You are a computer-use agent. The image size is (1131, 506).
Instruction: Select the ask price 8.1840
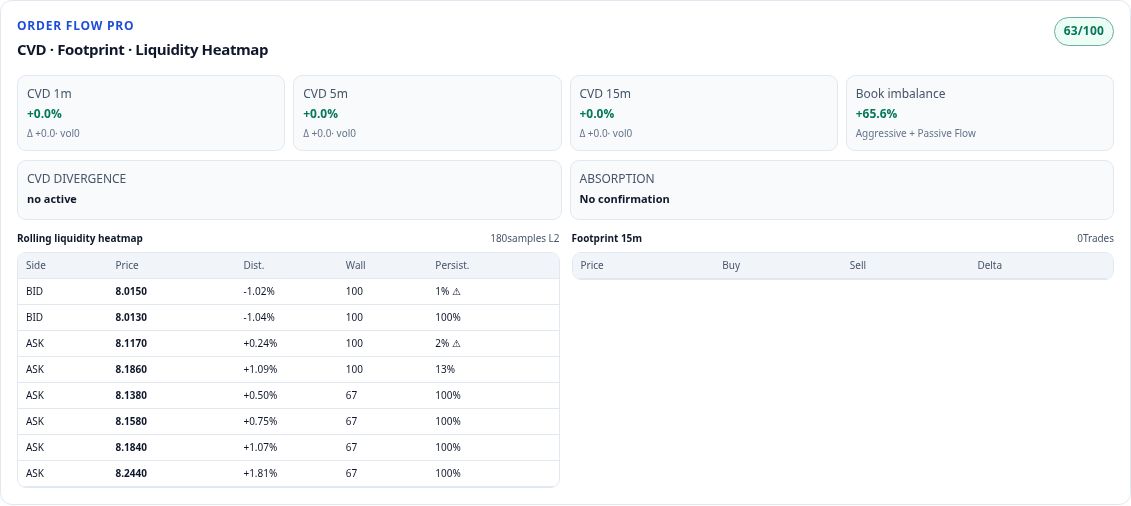131,447
